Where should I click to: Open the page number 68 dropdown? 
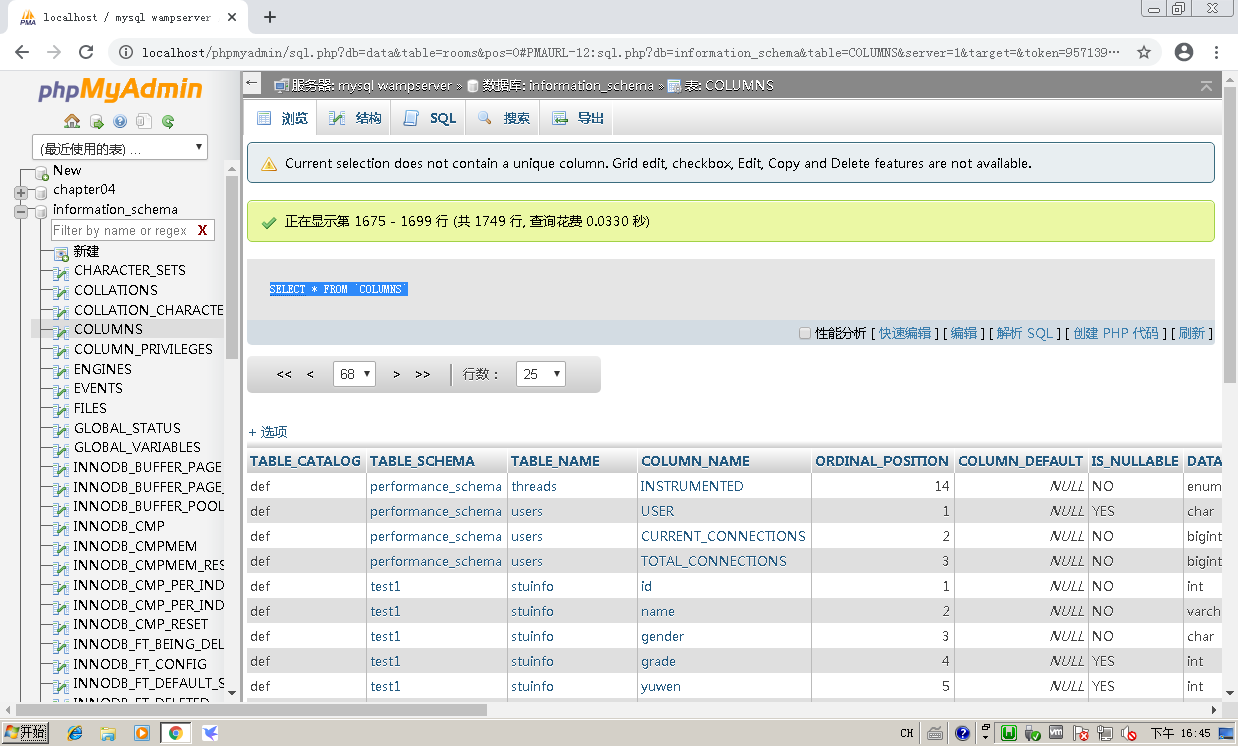pos(354,374)
